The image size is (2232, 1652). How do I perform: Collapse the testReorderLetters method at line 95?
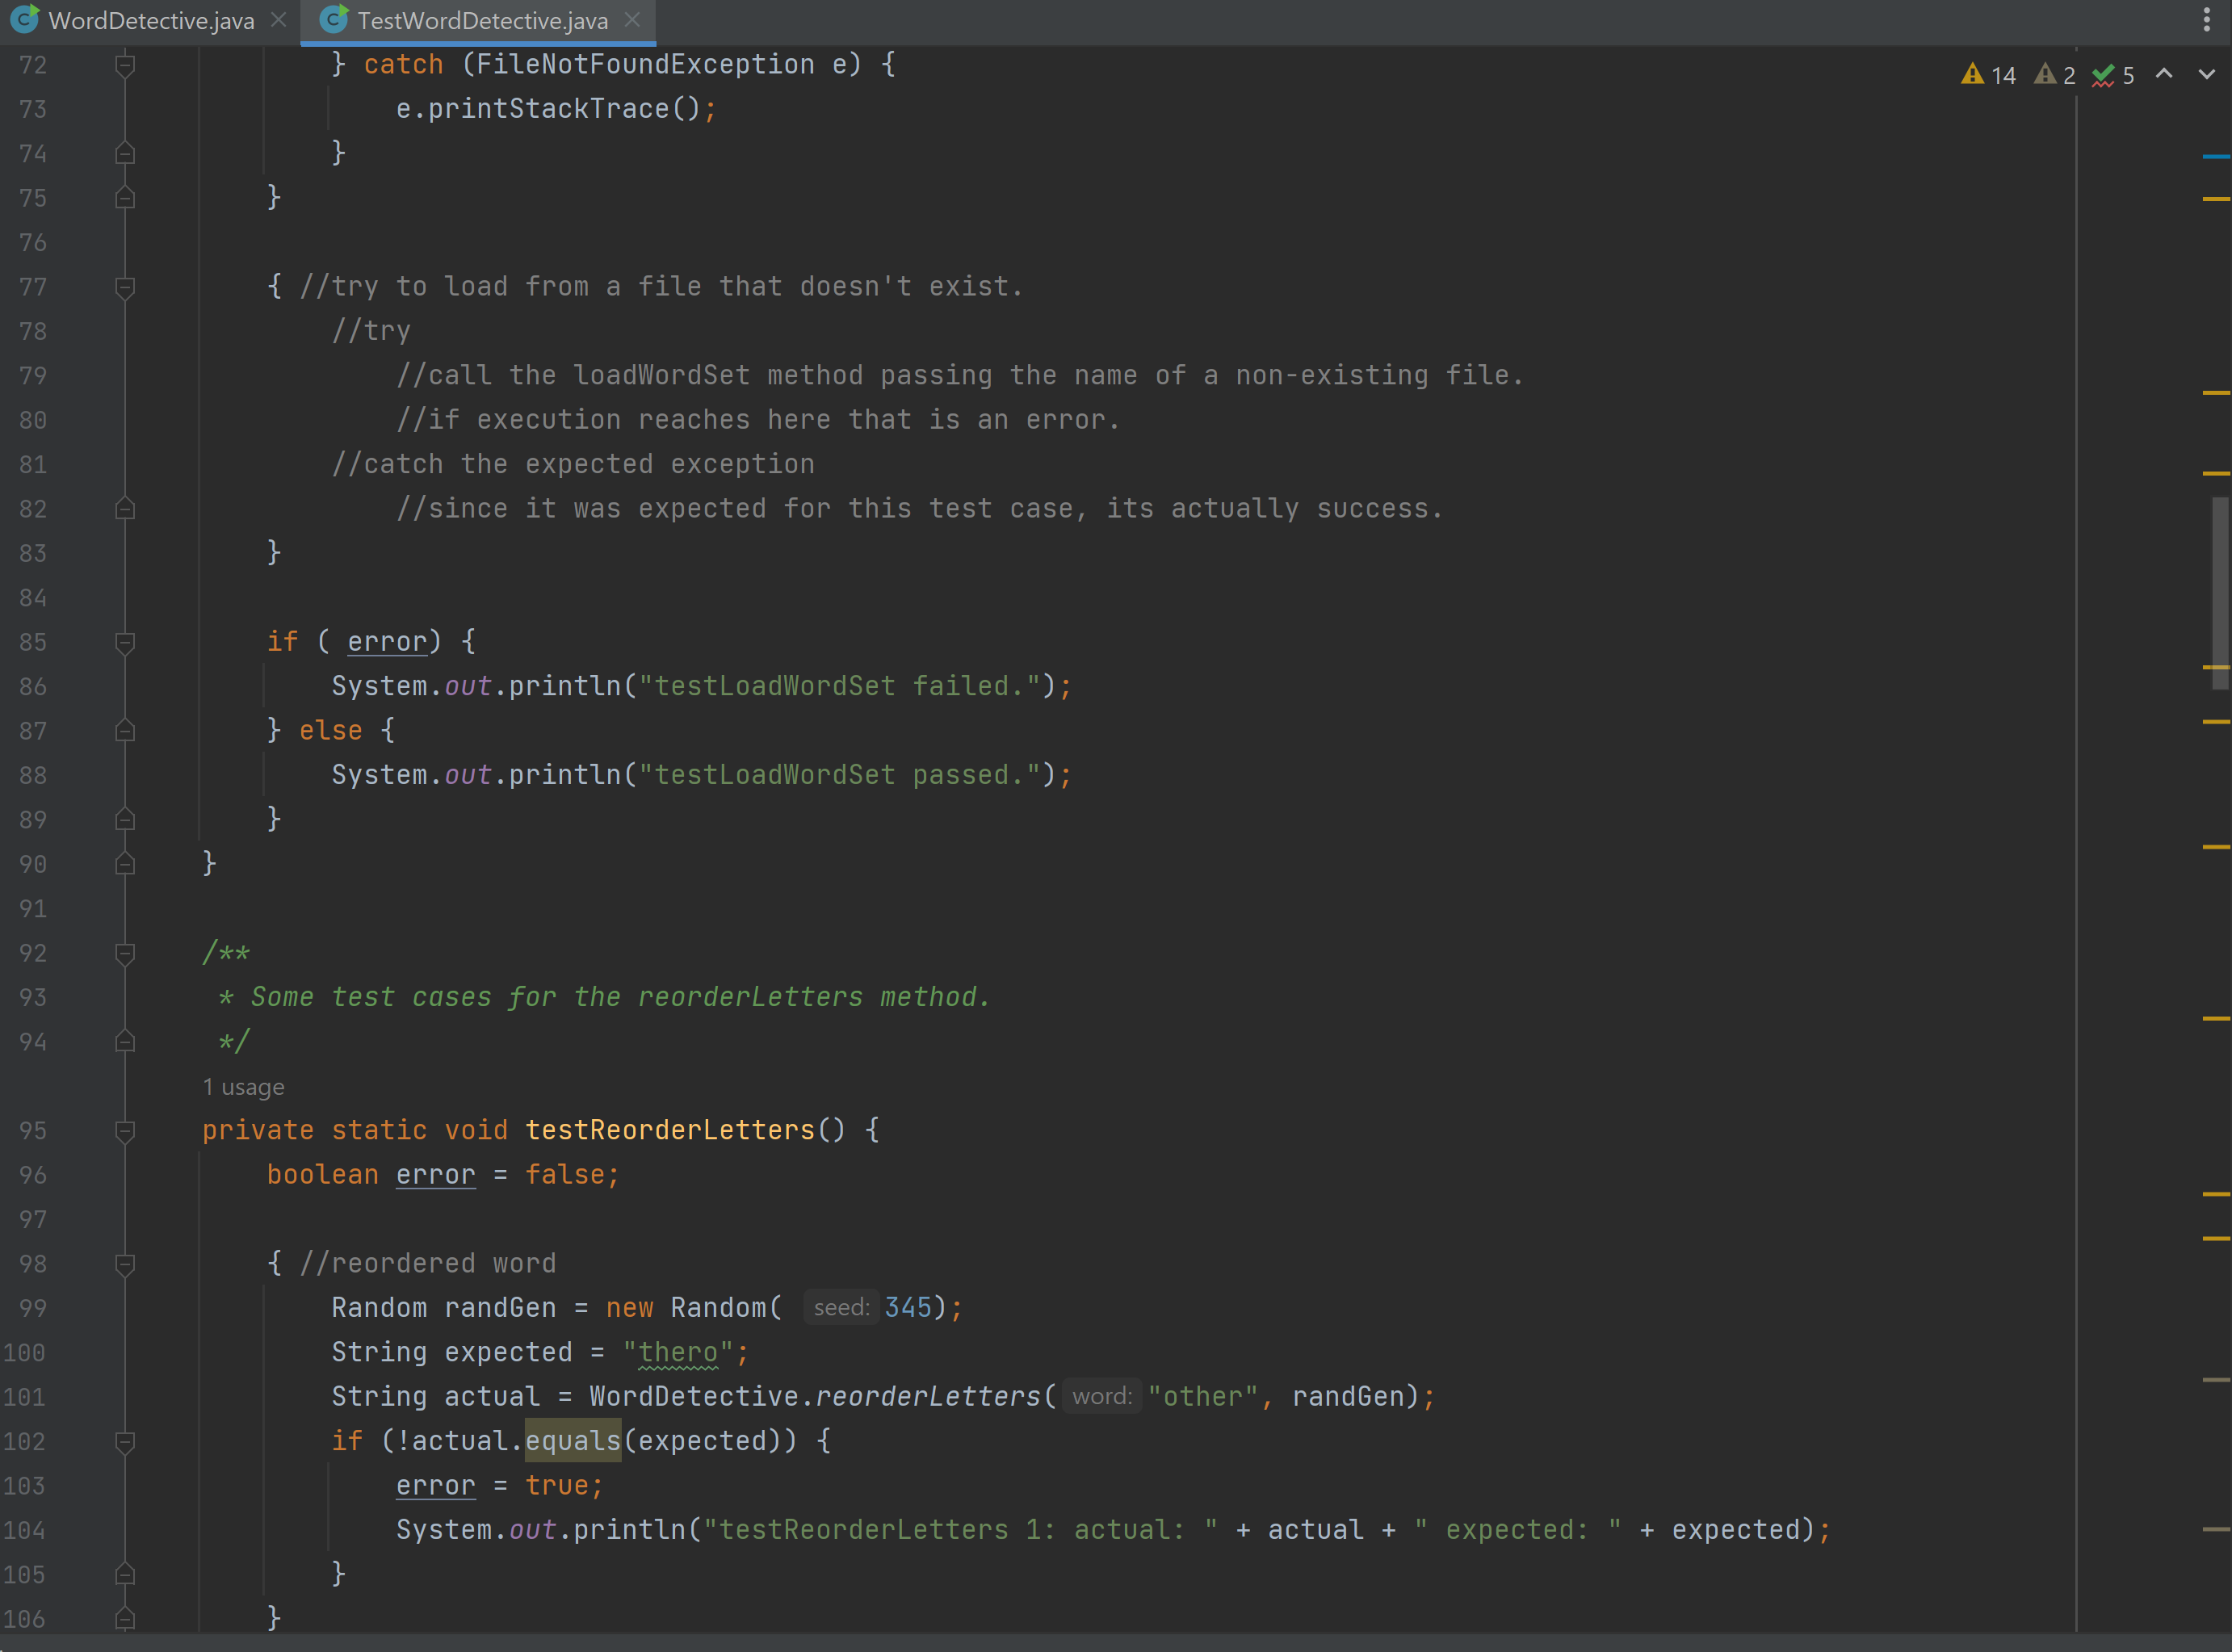click(125, 1131)
